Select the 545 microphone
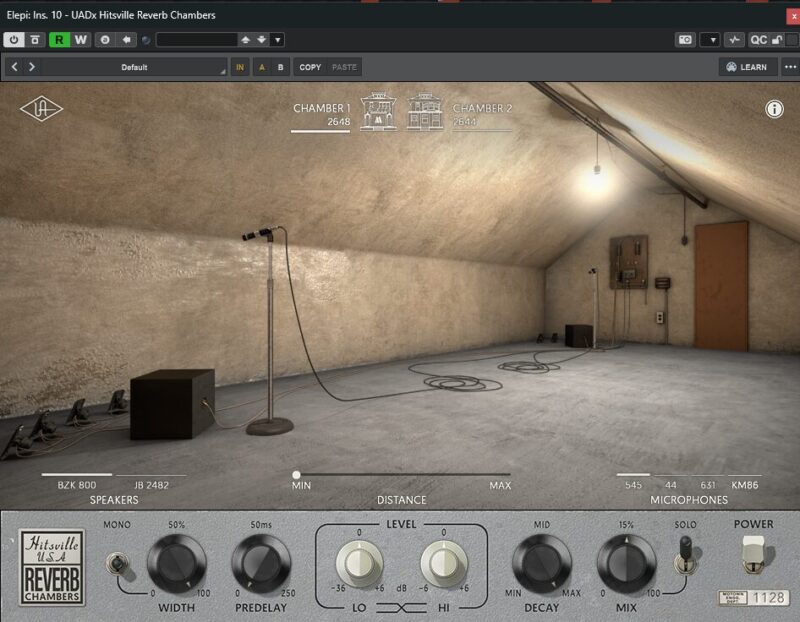Image resolution: width=800 pixels, height=622 pixels. click(x=633, y=481)
